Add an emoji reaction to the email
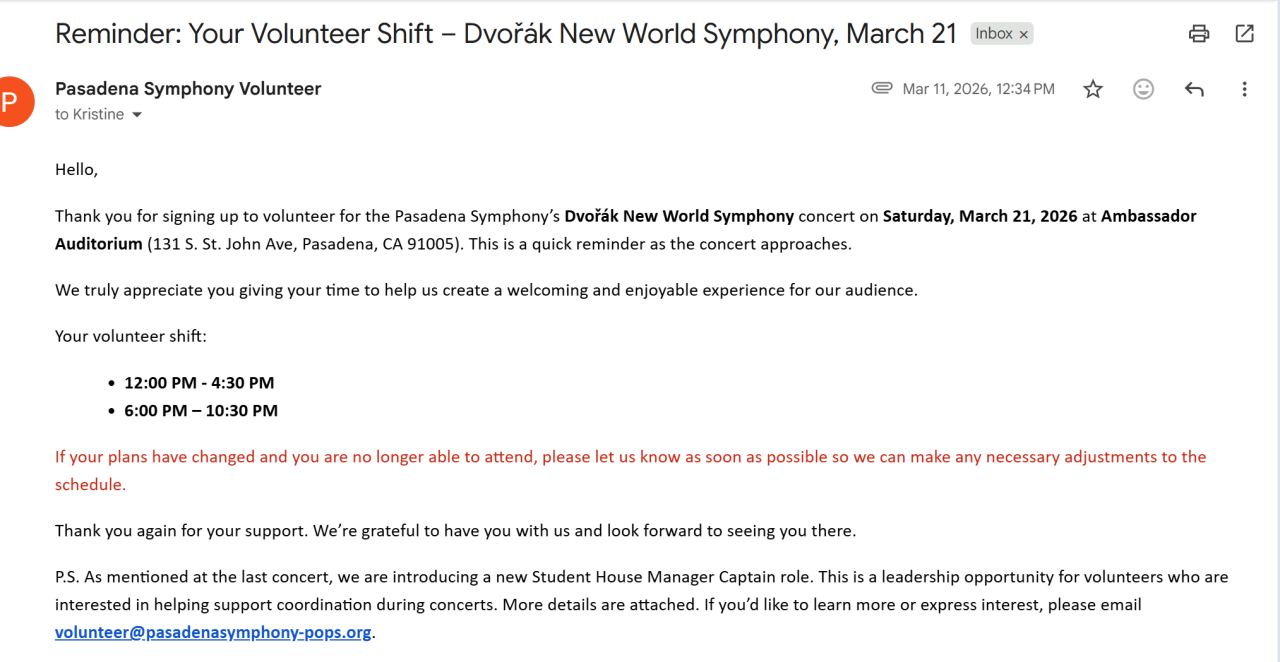 (1143, 89)
